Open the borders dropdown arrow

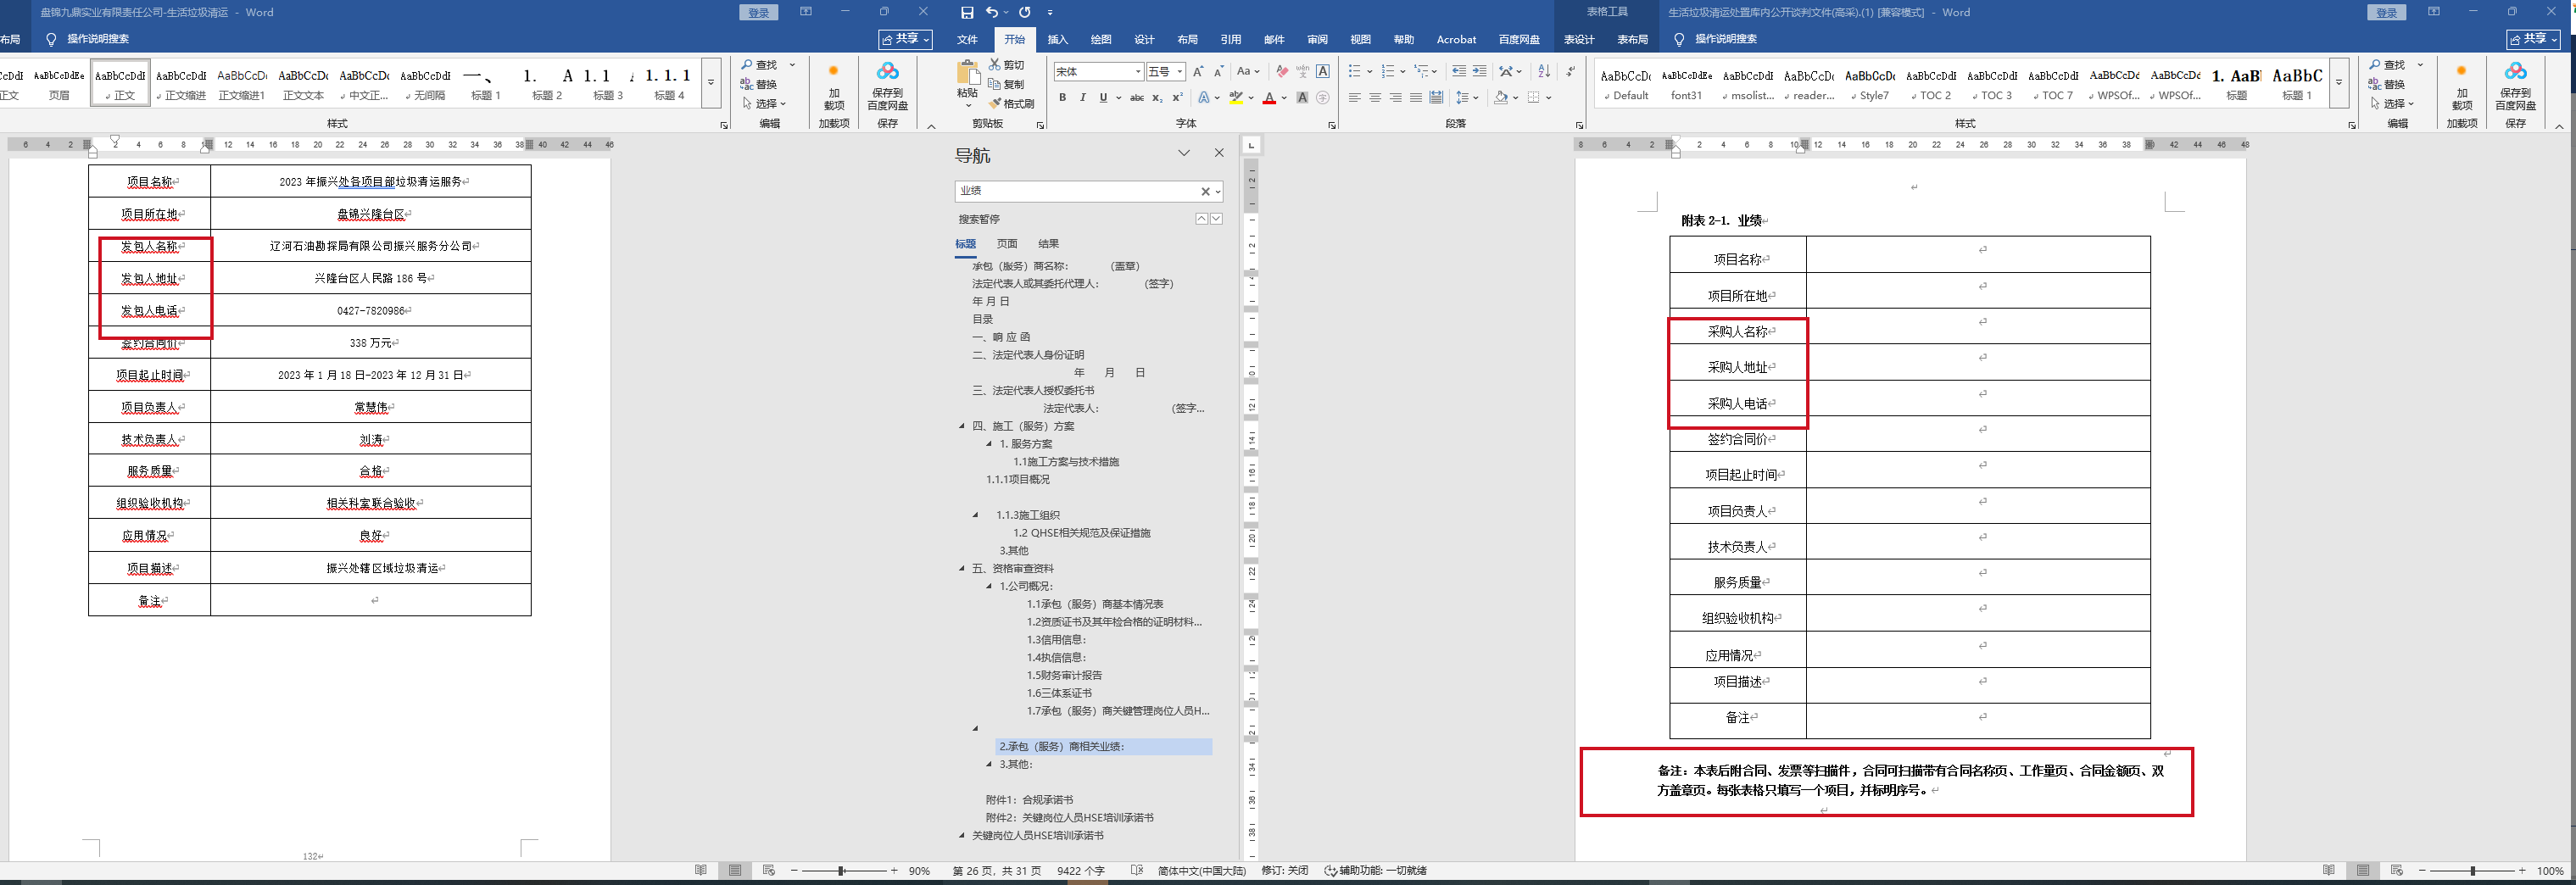pyautogui.click(x=1548, y=98)
